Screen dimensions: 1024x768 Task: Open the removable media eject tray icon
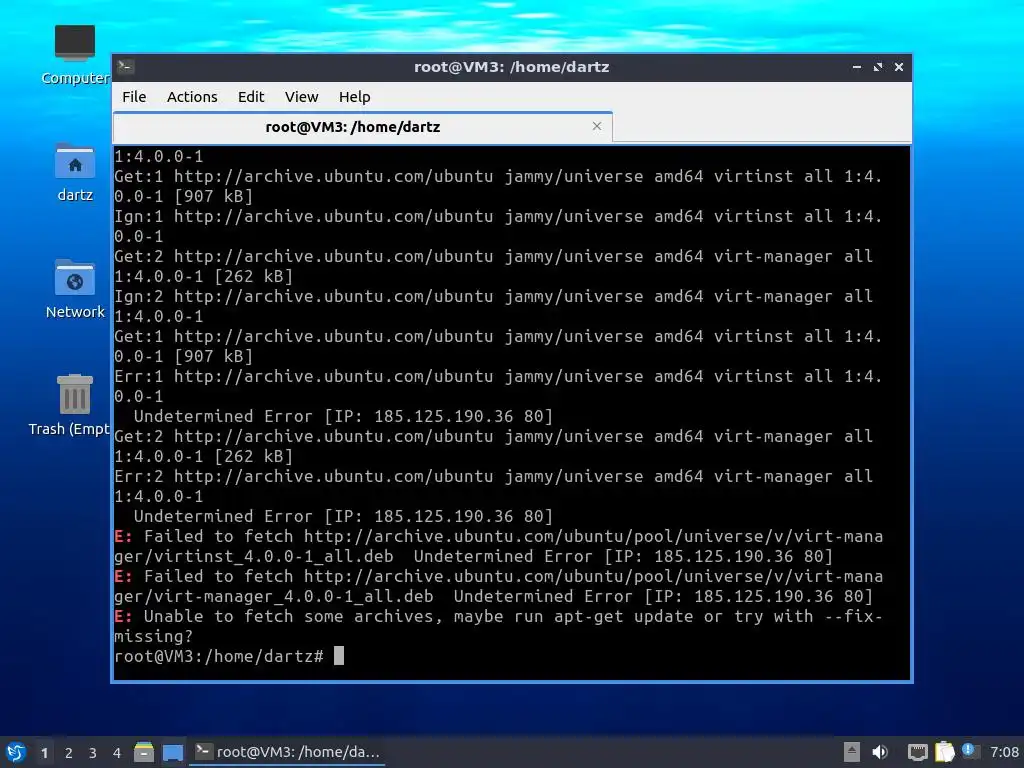pos(852,752)
